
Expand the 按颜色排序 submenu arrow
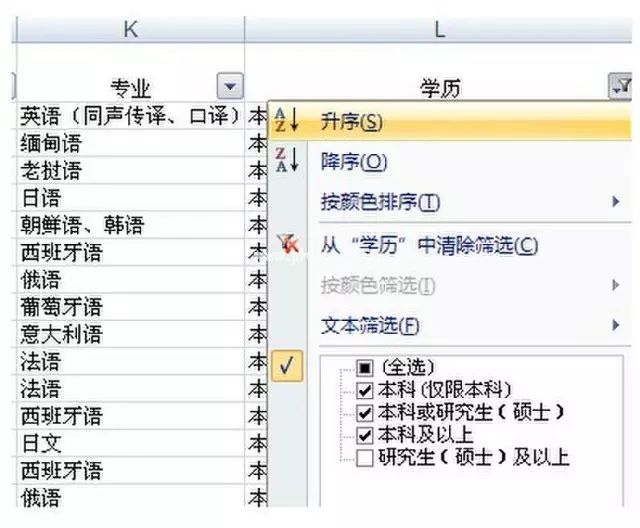(x=616, y=203)
